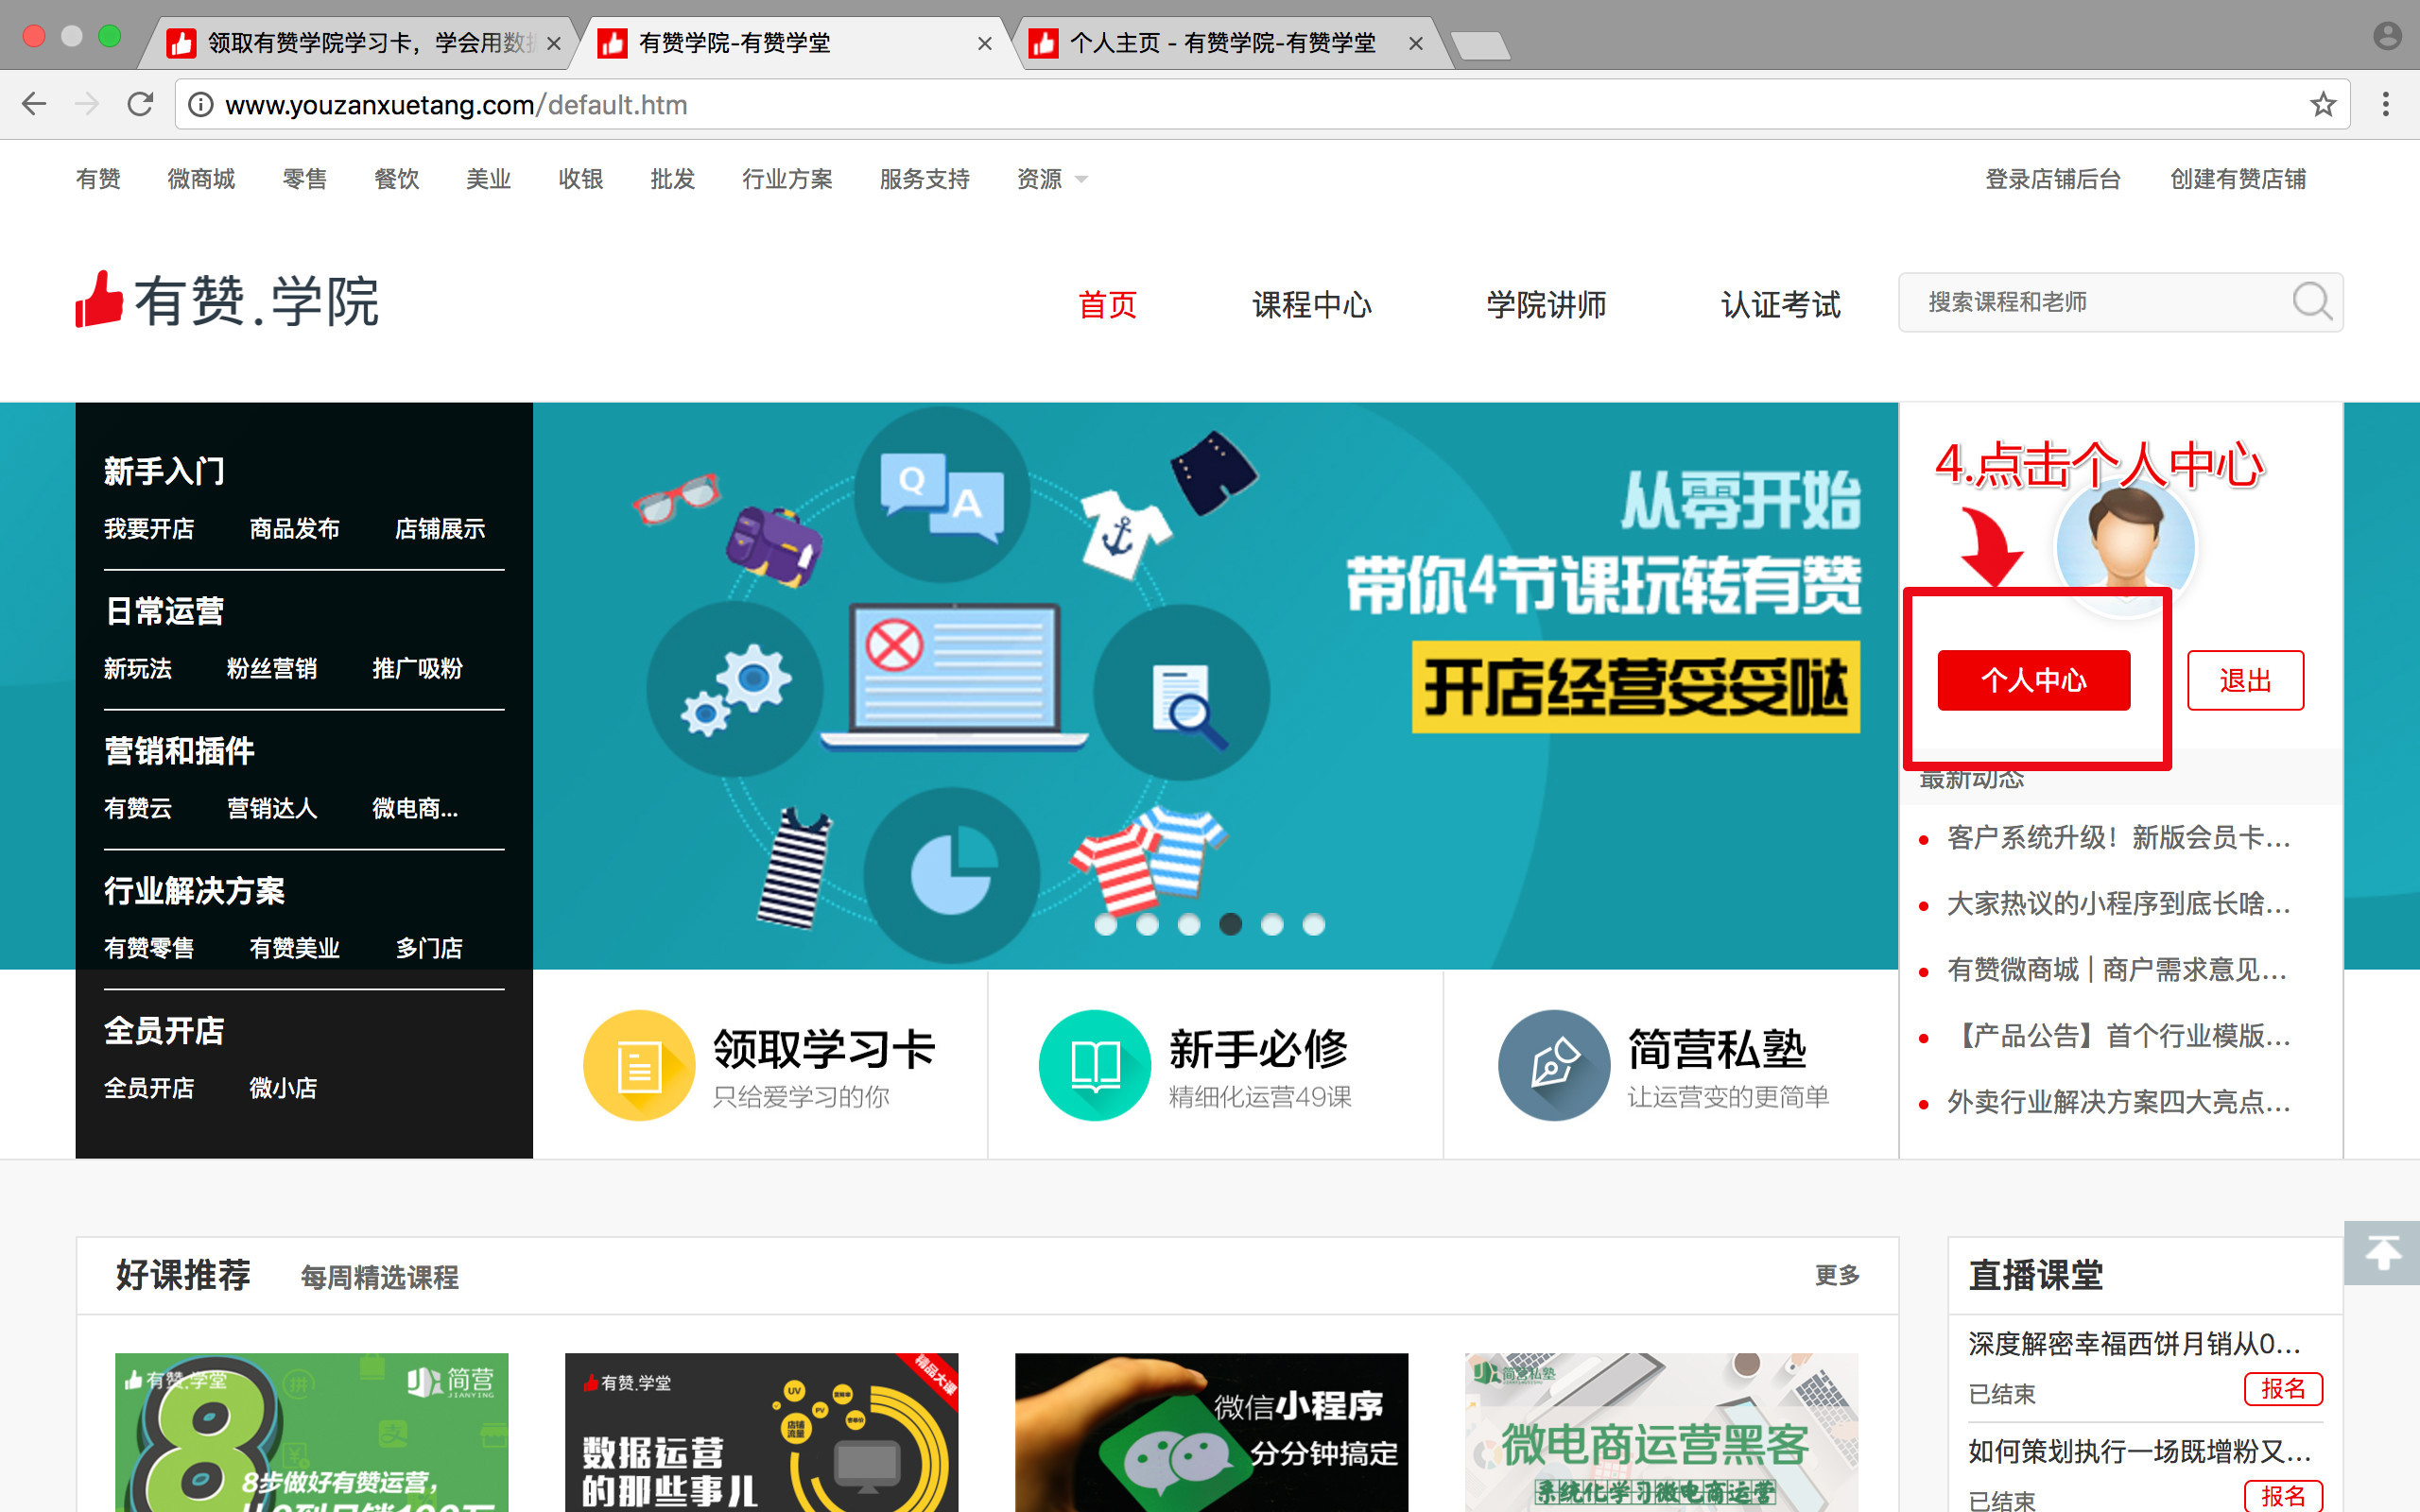
Task: Click the 从零开始 banner image
Action: (x=1215, y=685)
